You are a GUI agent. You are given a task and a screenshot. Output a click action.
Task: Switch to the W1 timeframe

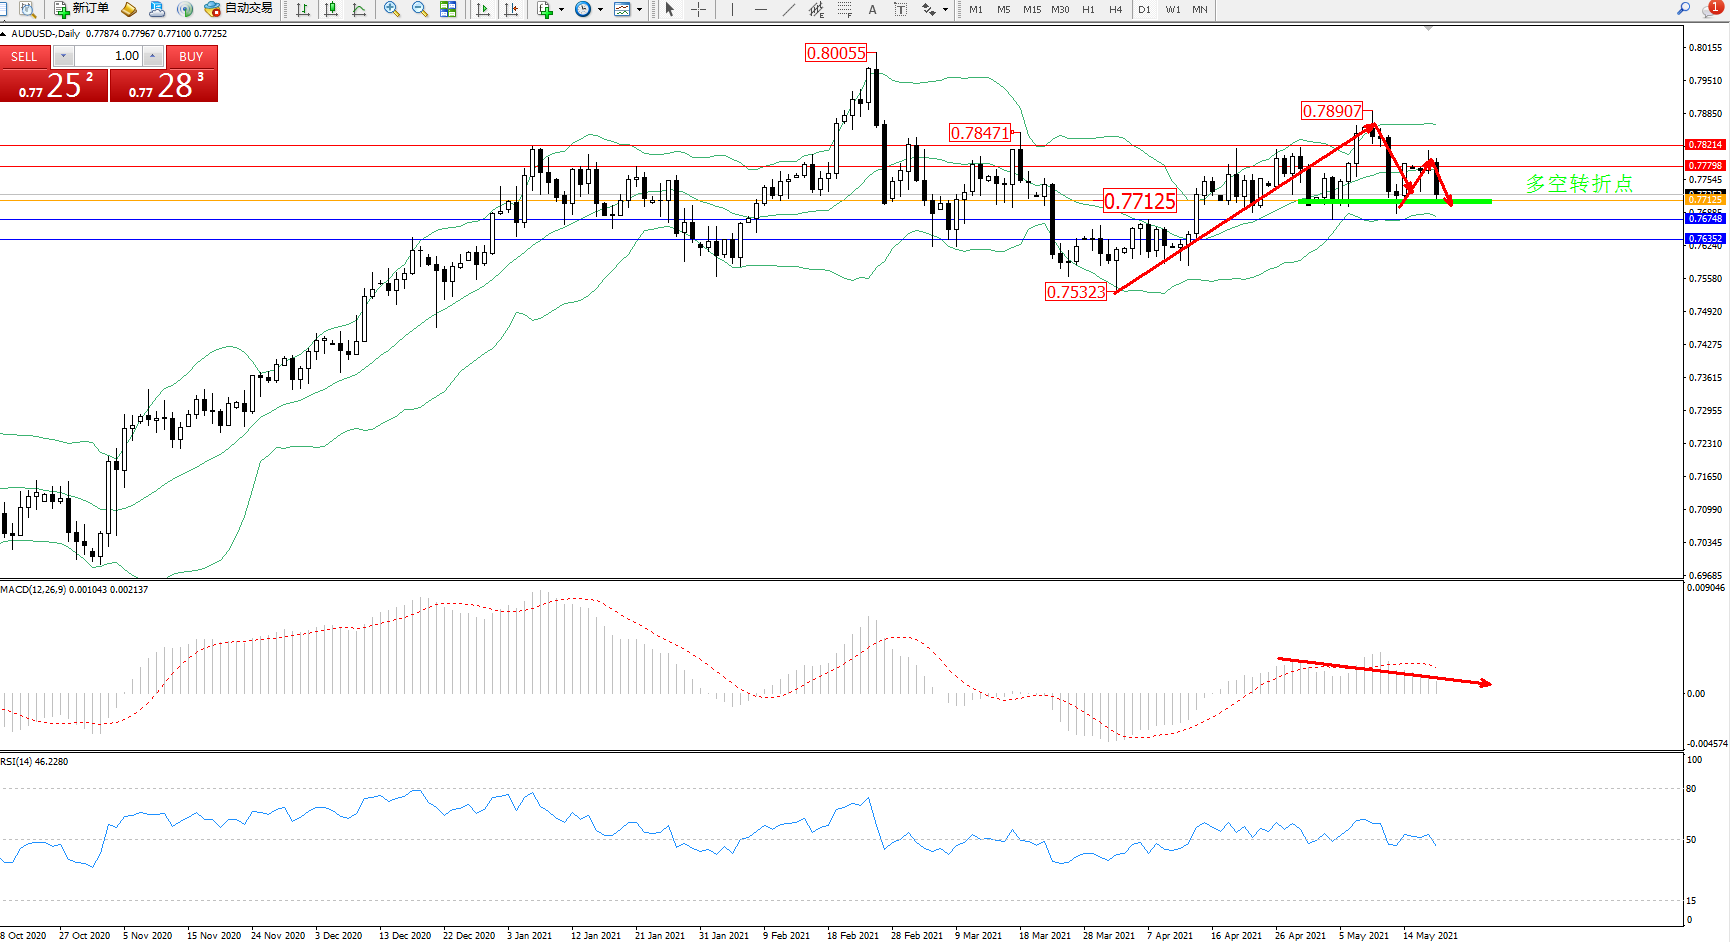[1172, 9]
